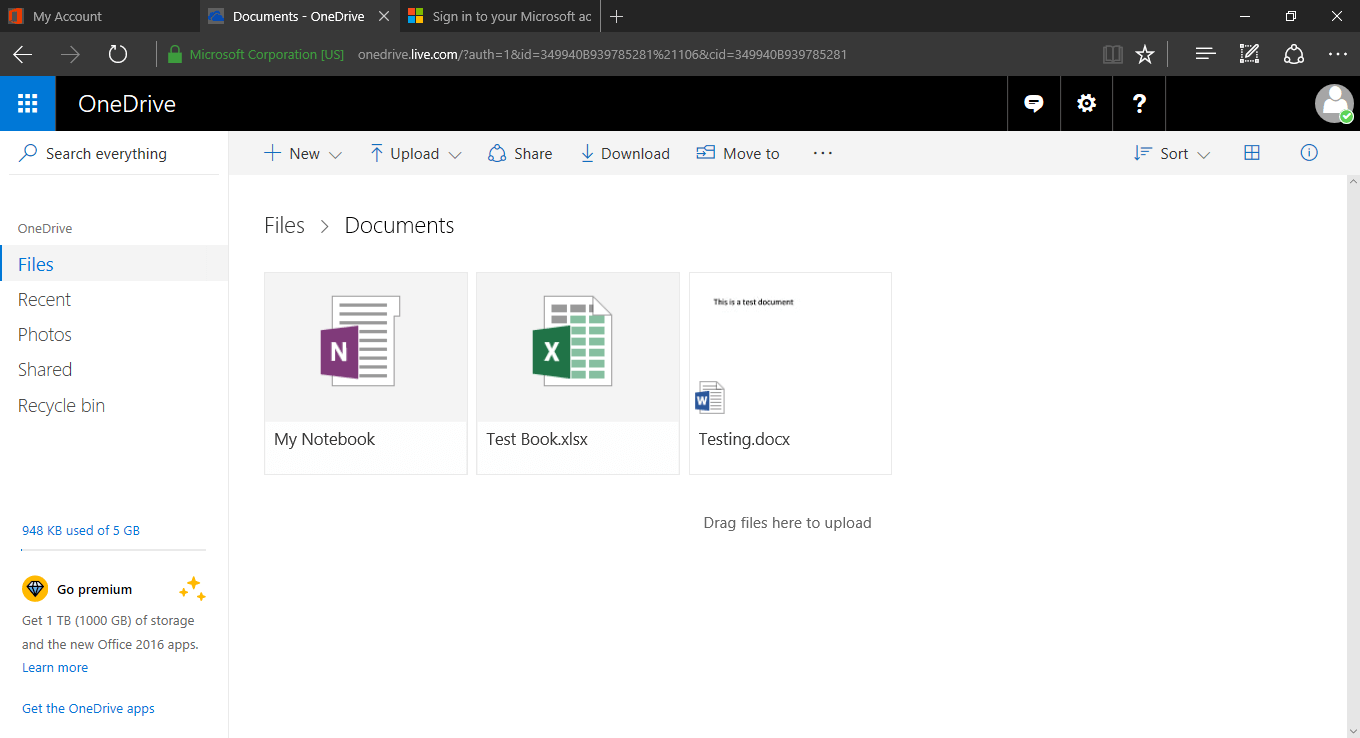Switch to tiles view layout icon
Viewport: 1360px width, 738px height.
(1251, 153)
